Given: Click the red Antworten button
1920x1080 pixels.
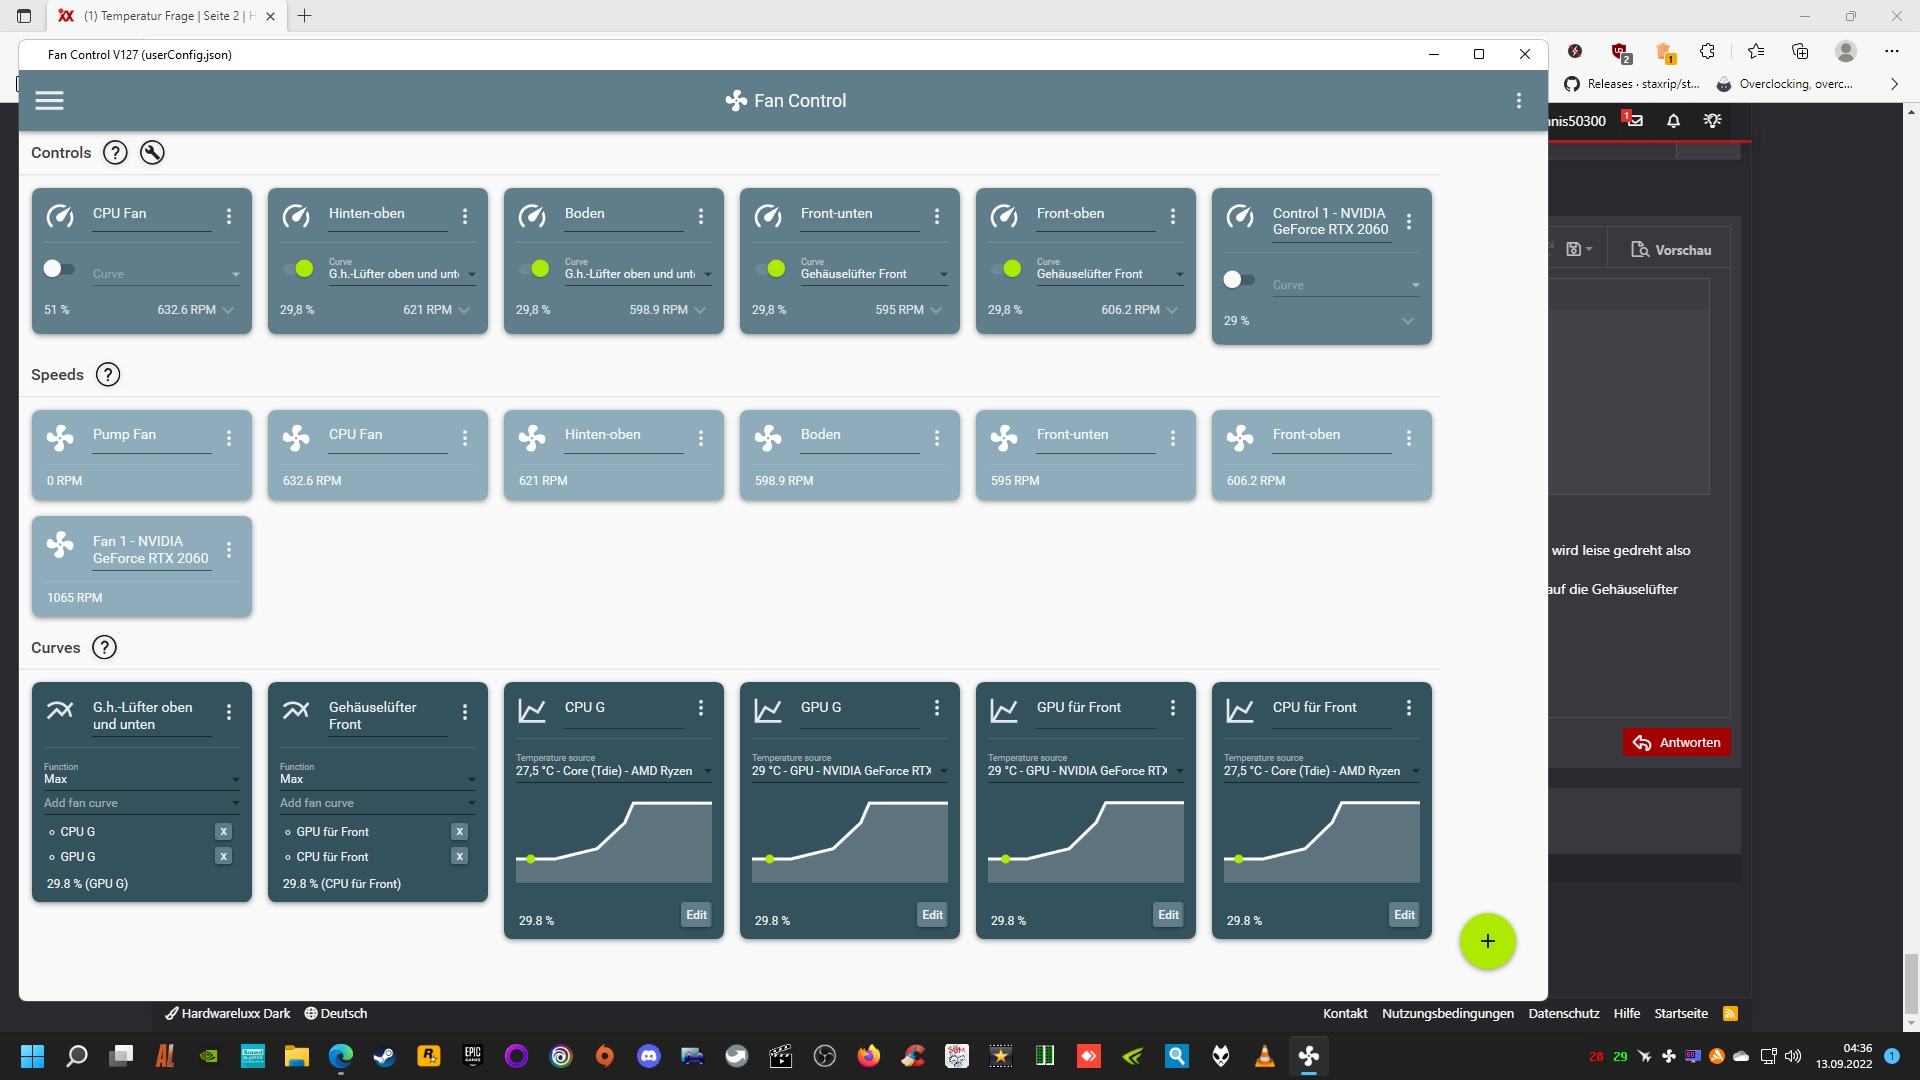Looking at the screenshot, I should click(x=1676, y=743).
